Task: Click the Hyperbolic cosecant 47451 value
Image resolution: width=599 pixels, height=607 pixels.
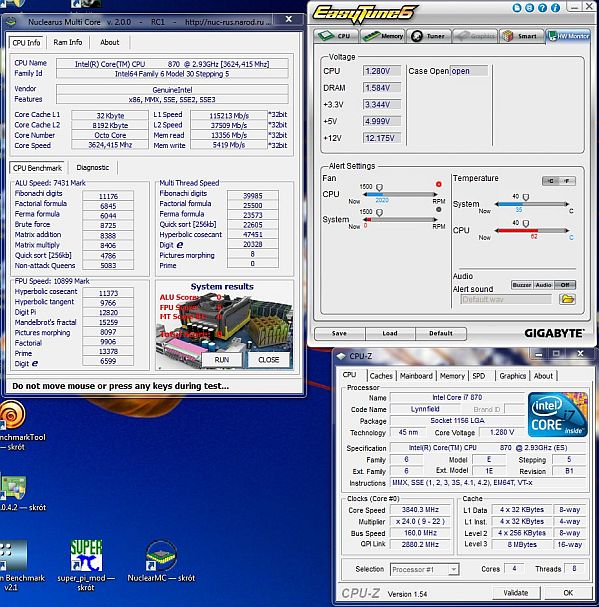Action: 252,235
